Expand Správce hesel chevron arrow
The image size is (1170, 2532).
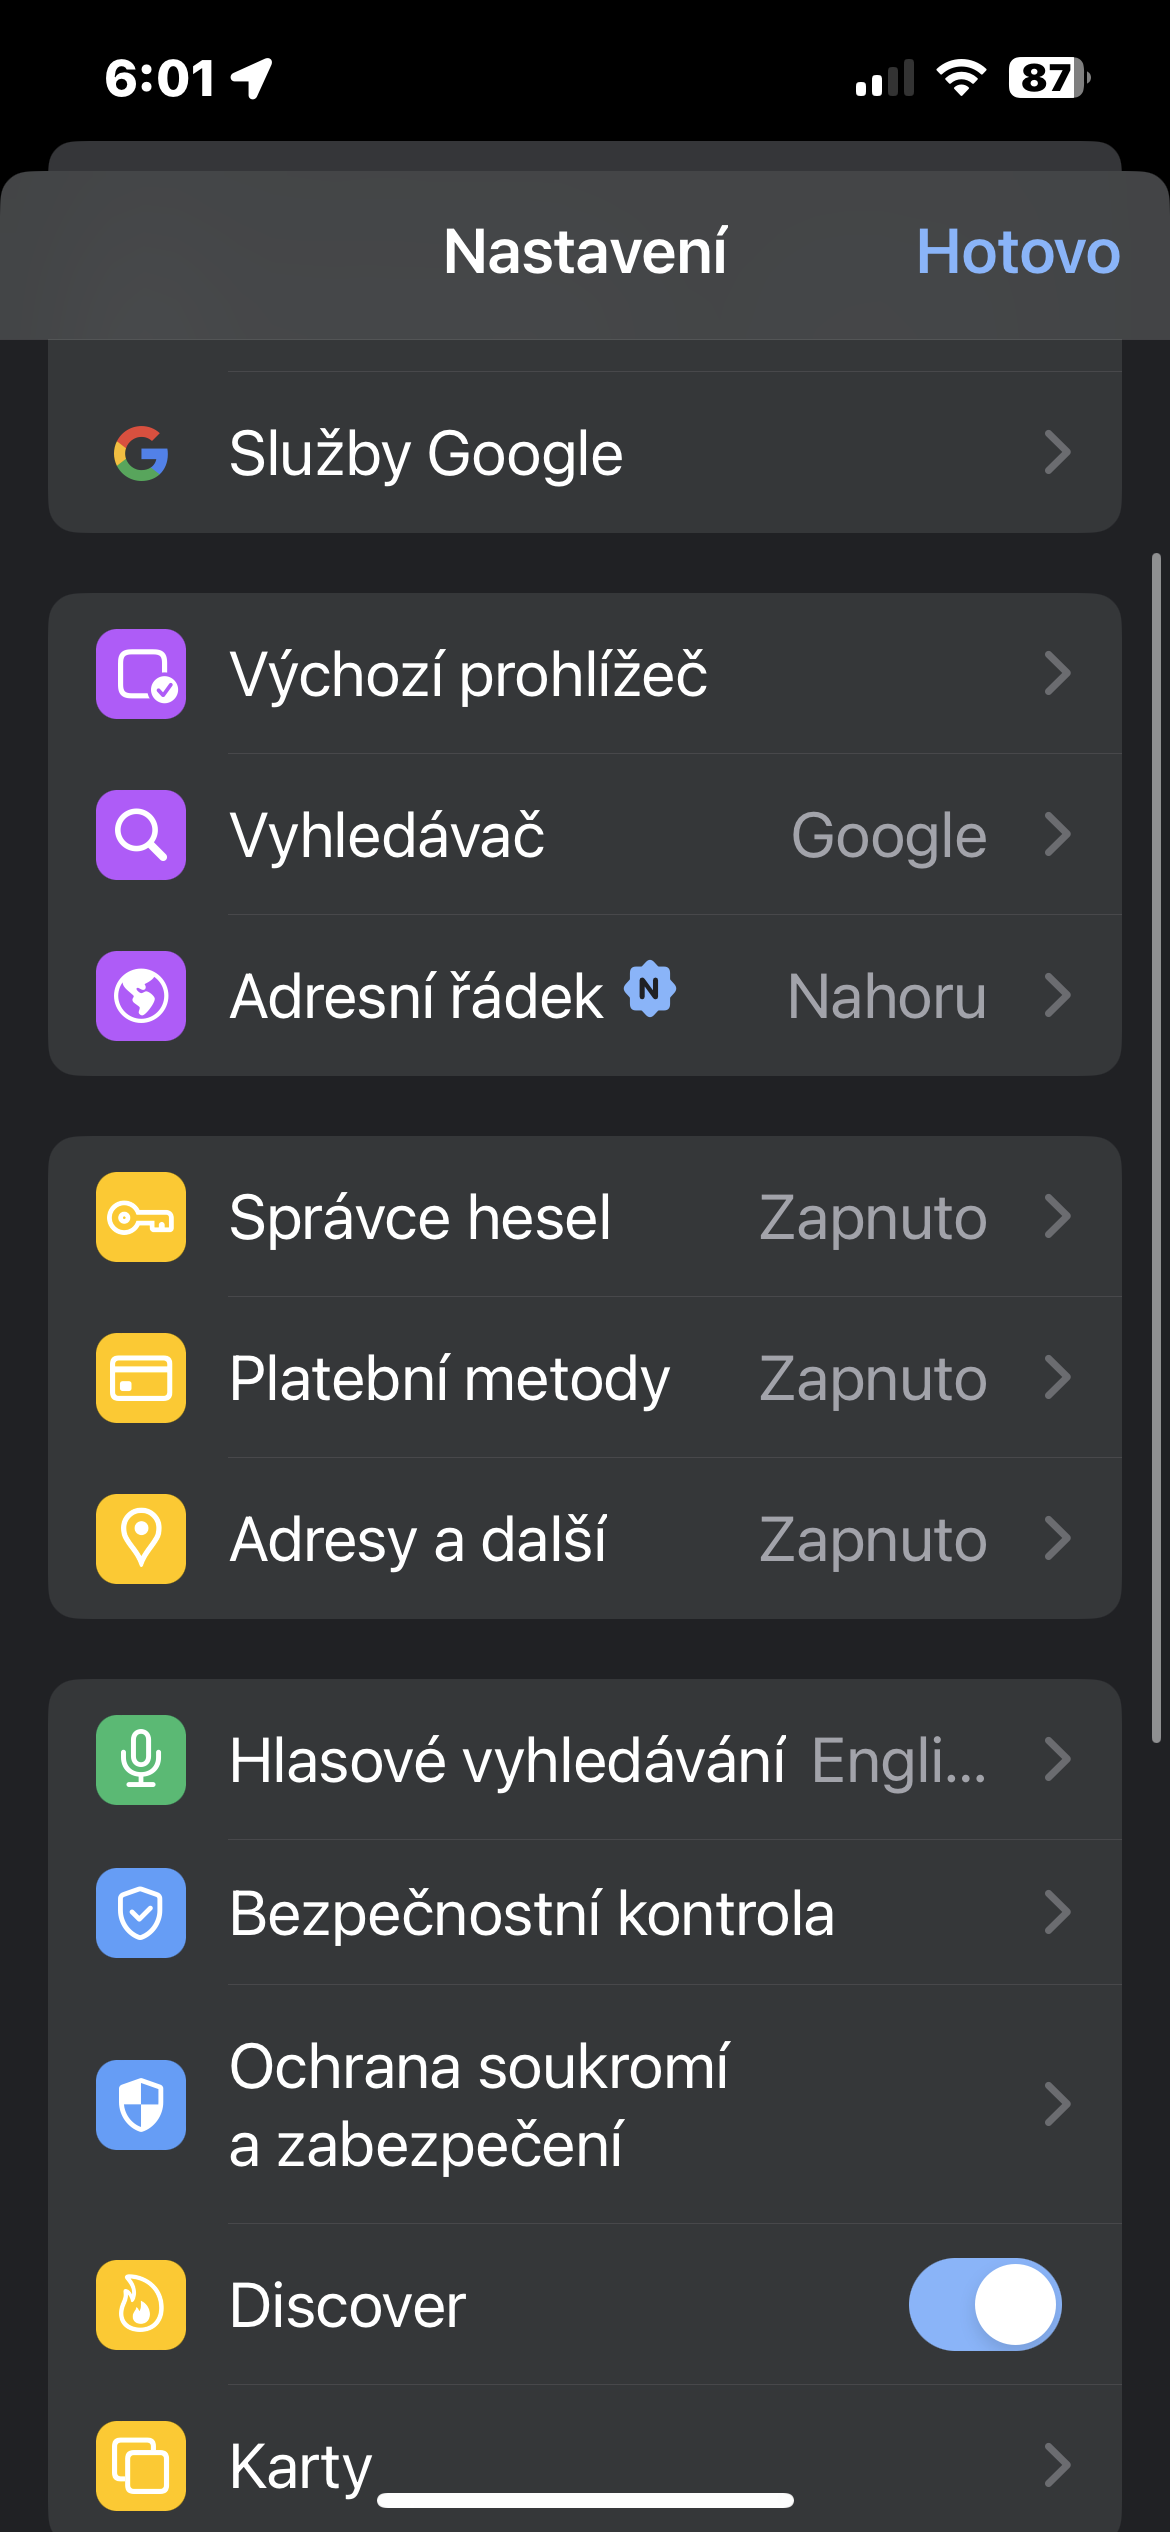click(1057, 1217)
